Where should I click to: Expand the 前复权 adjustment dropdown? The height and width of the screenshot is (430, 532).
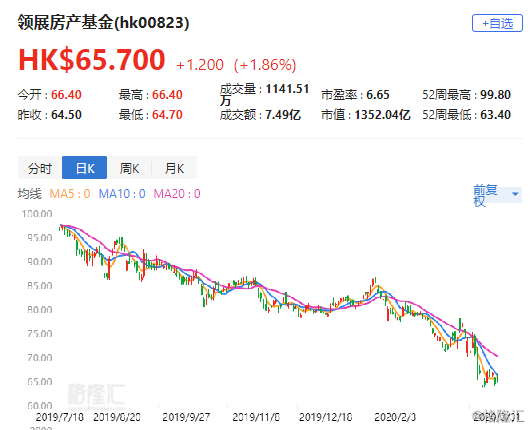[497, 195]
